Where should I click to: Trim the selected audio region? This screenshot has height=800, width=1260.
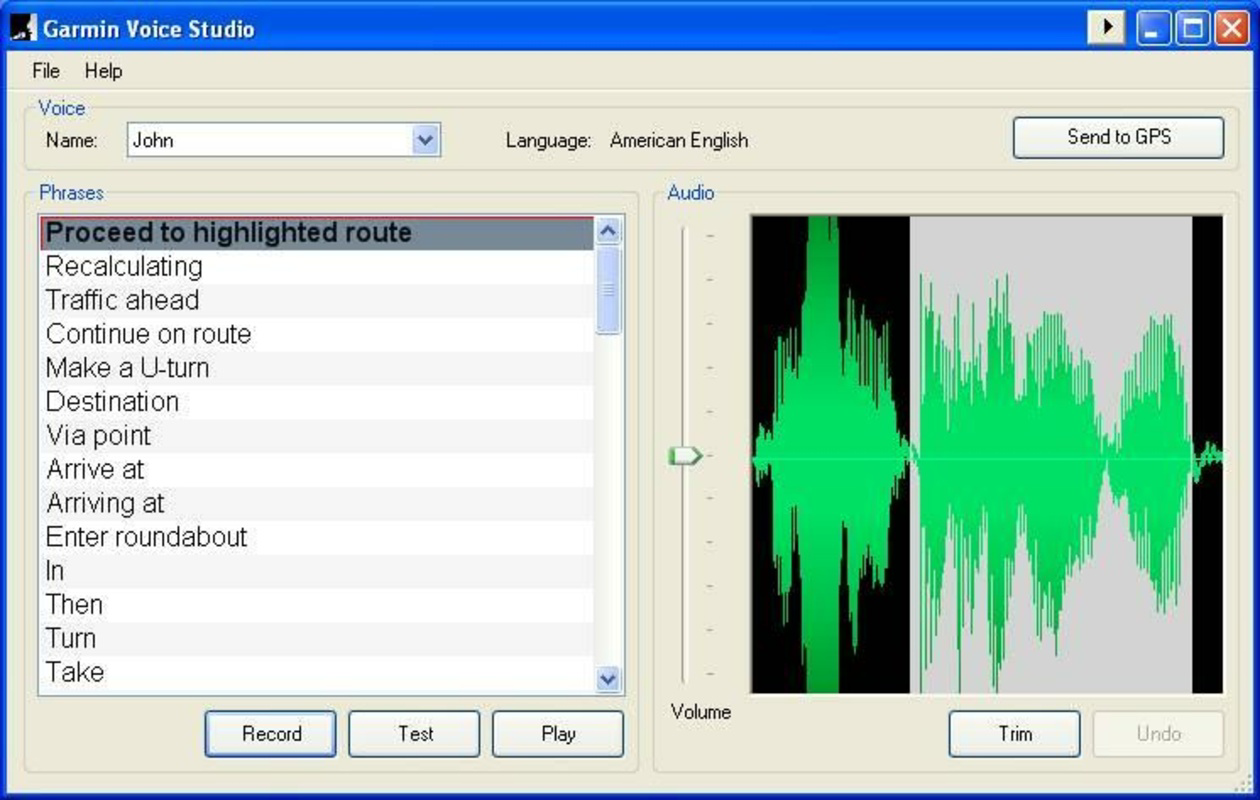(x=1014, y=733)
